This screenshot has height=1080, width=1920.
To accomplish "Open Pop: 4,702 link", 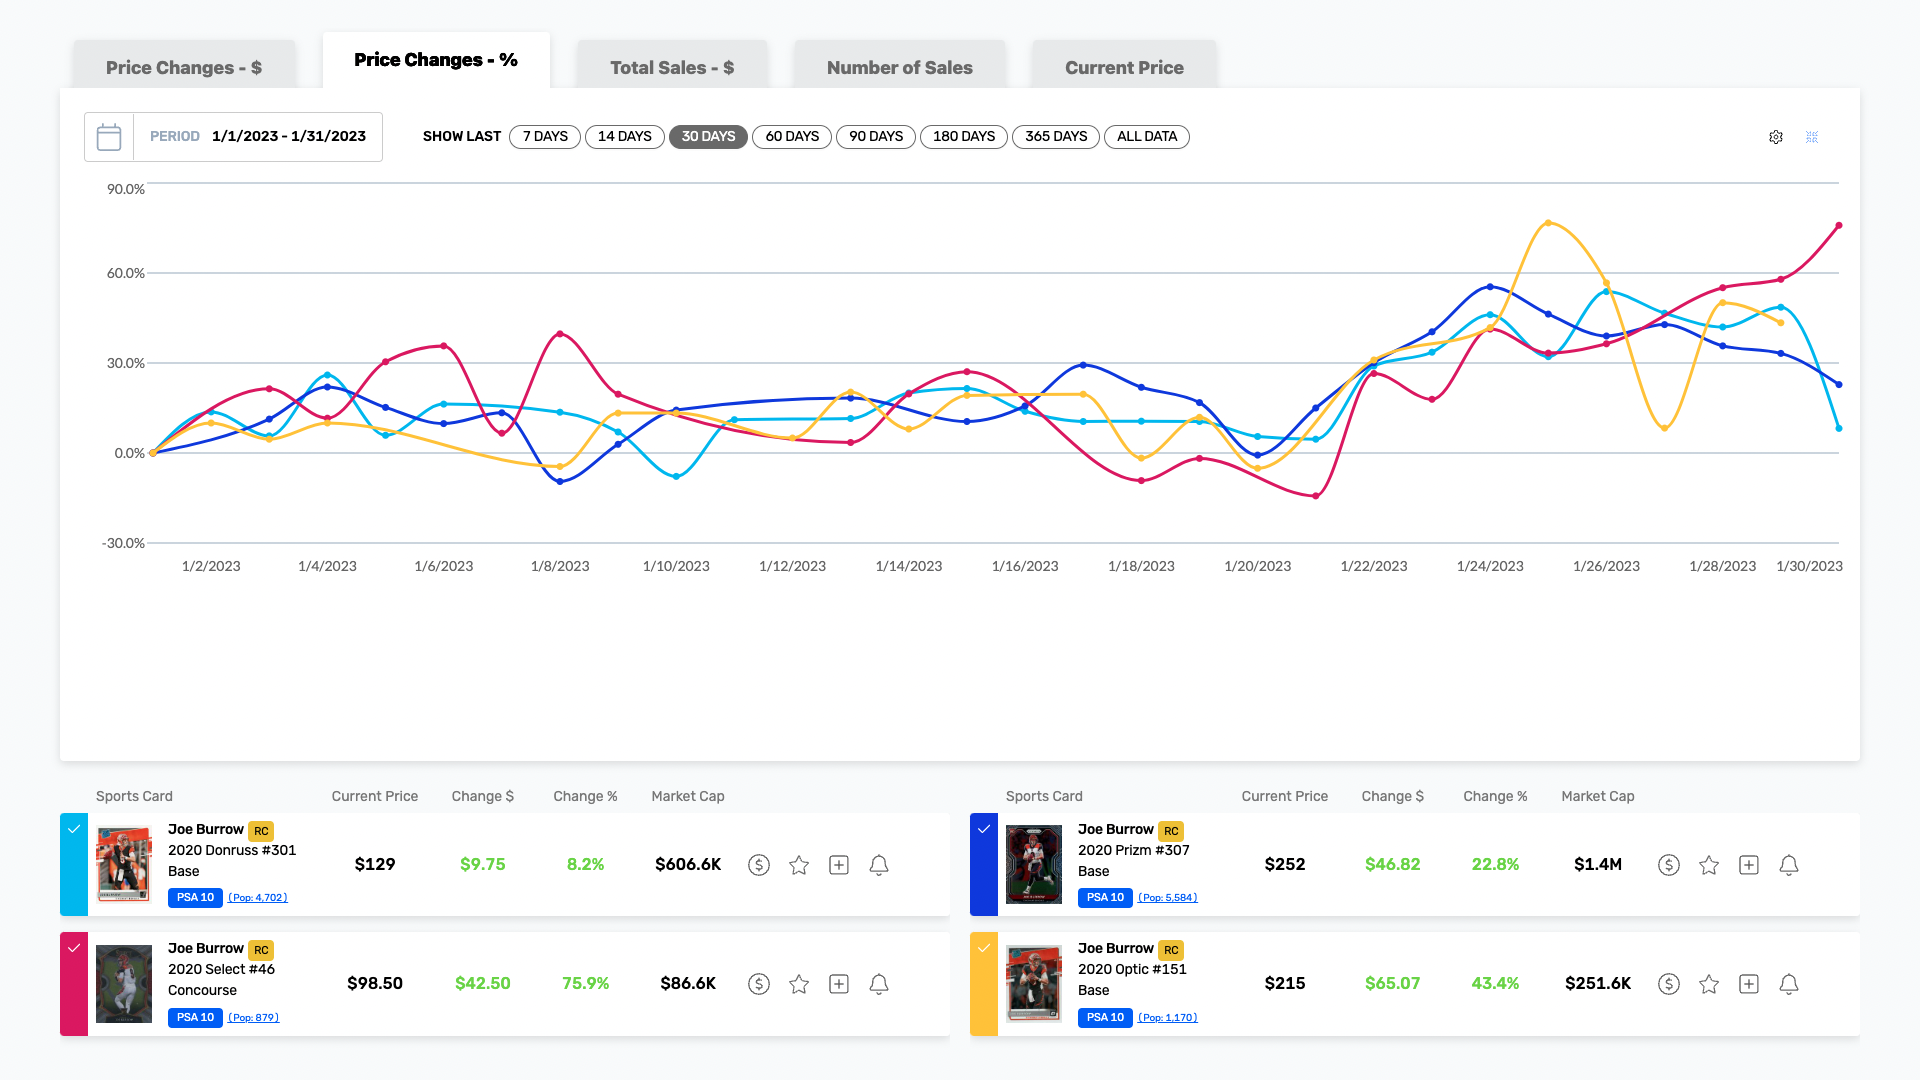I will (x=258, y=898).
